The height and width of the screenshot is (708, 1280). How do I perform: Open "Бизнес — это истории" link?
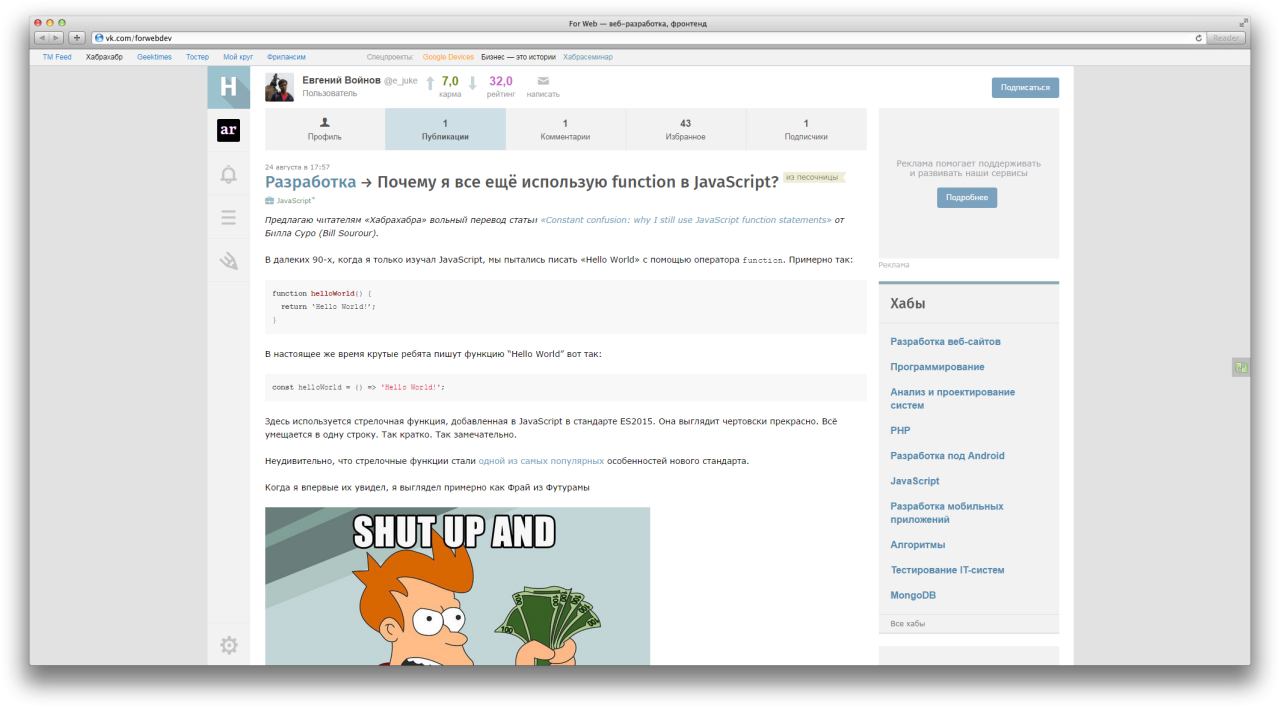pyautogui.click(x=519, y=57)
